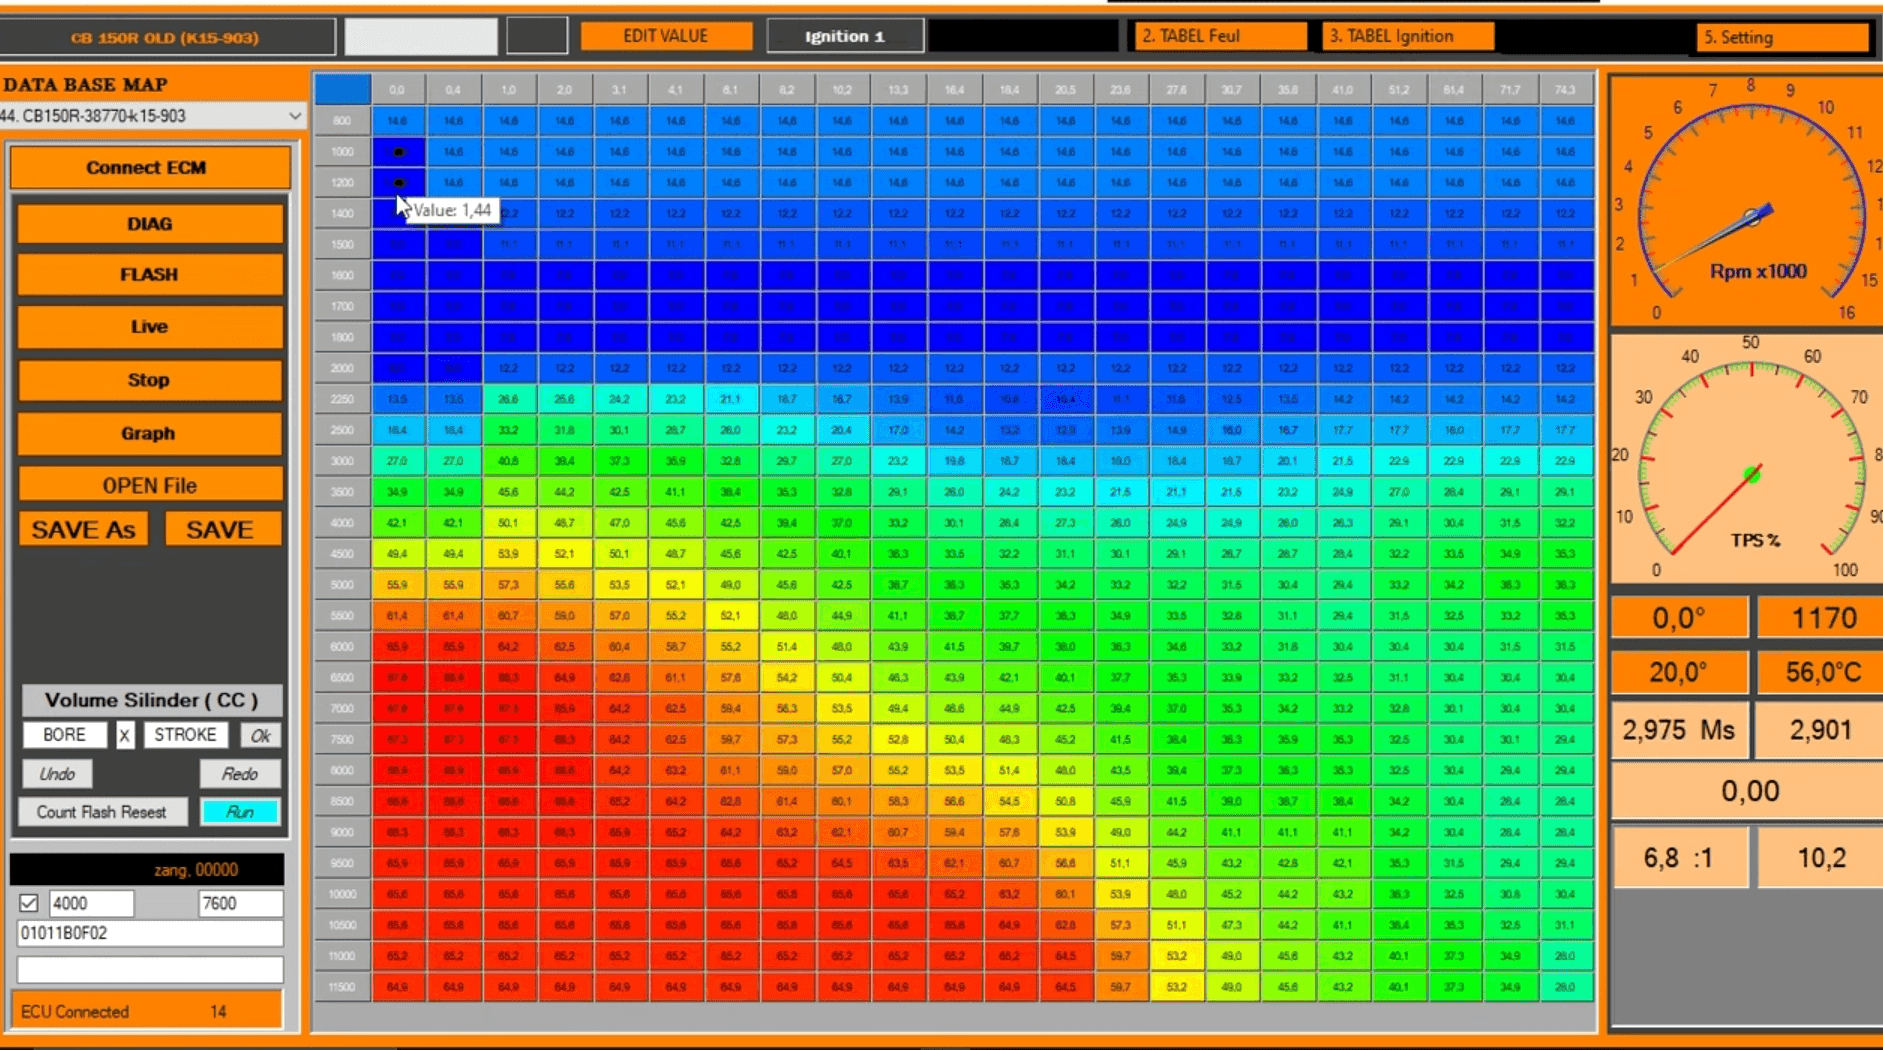Start Live data monitoring
This screenshot has width=1883, height=1050.
149,327
